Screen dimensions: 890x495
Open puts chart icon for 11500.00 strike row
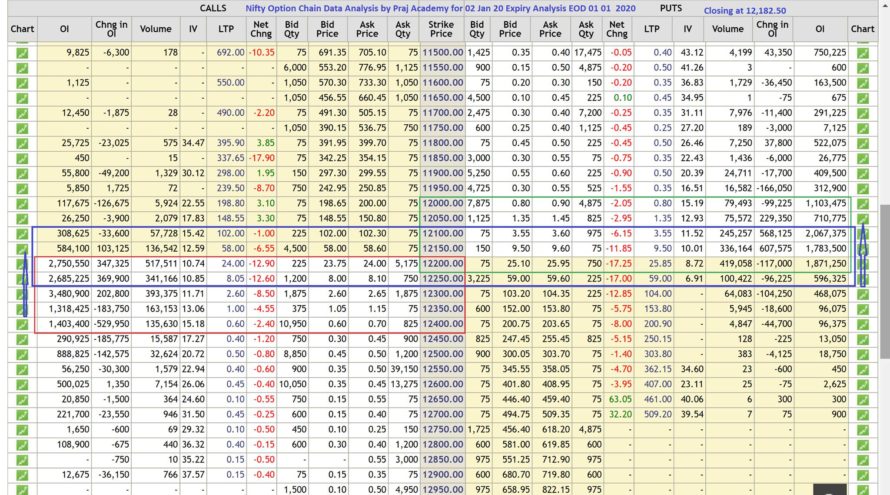pyautogui.click(x=863, y=53)
